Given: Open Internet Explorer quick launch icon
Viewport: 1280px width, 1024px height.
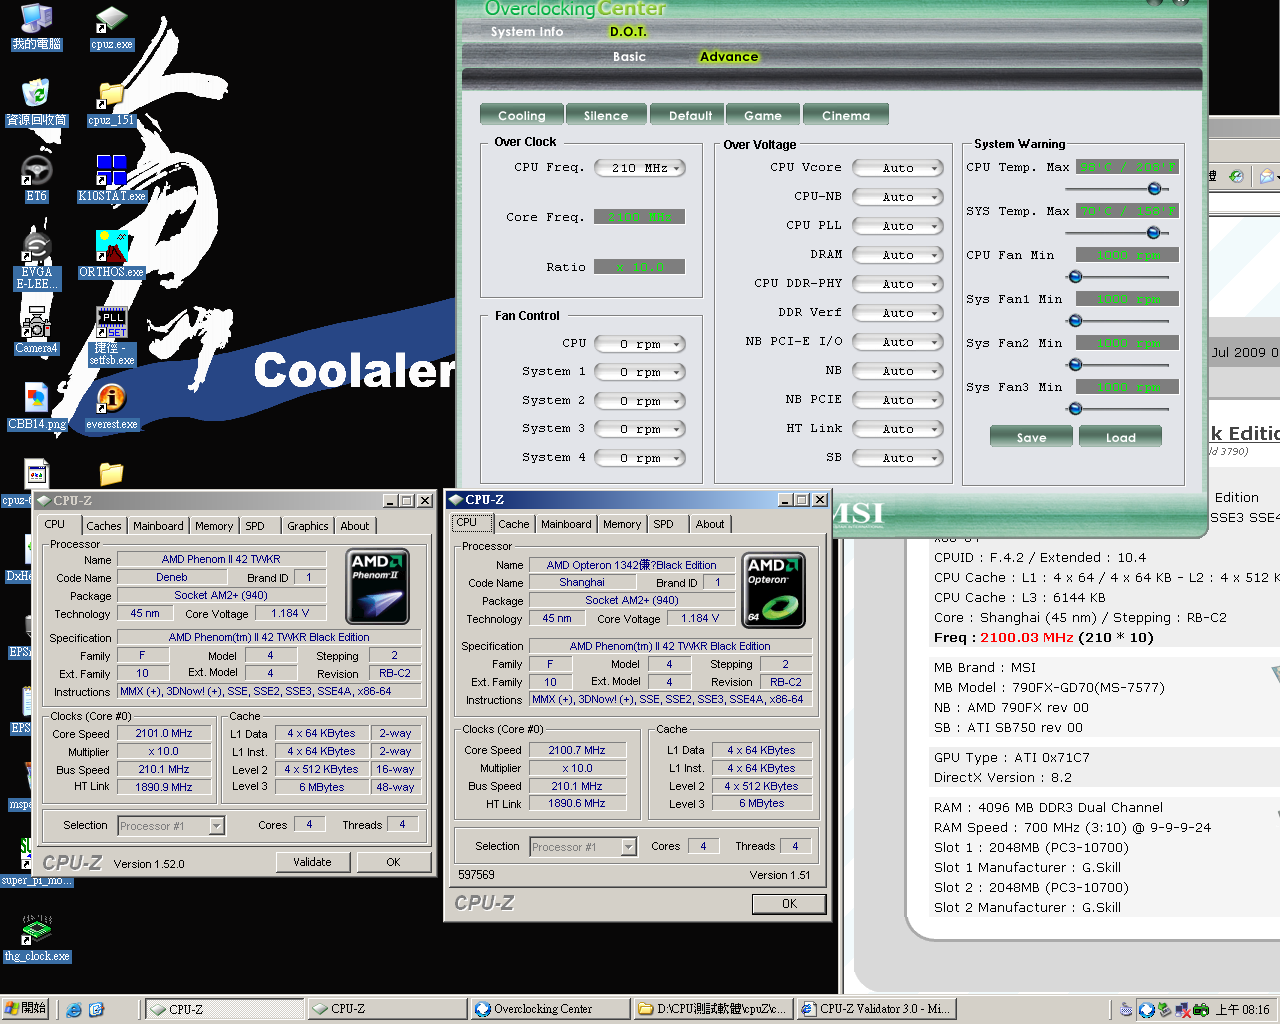Looking at the screenshot, I should pyautogui.click(x=74, y=1010).
